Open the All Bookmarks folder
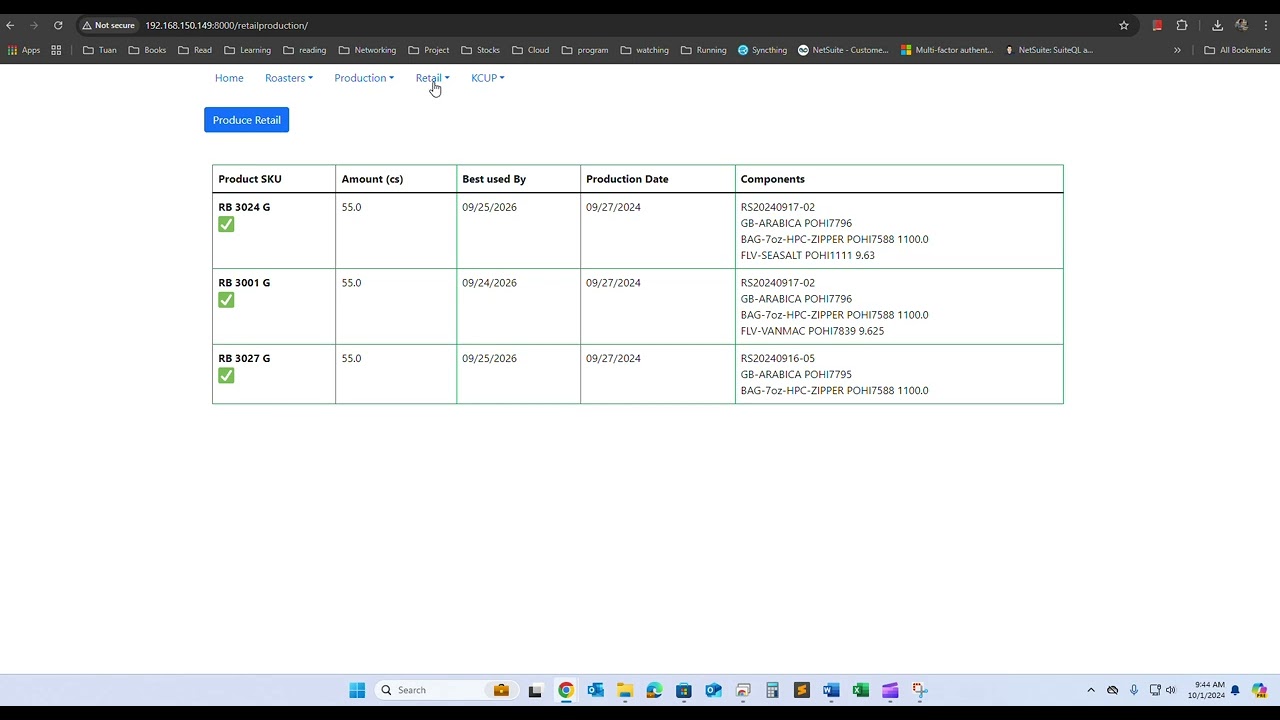This screenshot has height=720, width=1280. click(1237, 50)
